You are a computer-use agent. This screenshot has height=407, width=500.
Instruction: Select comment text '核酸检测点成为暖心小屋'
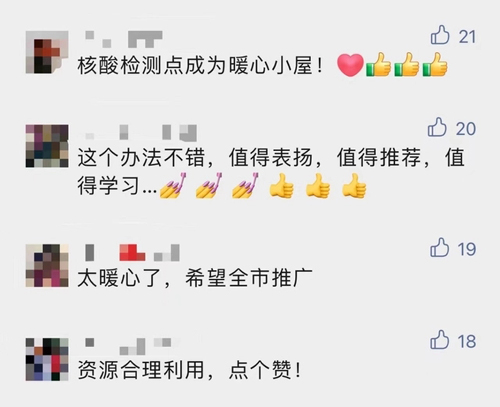click(195, 65)
